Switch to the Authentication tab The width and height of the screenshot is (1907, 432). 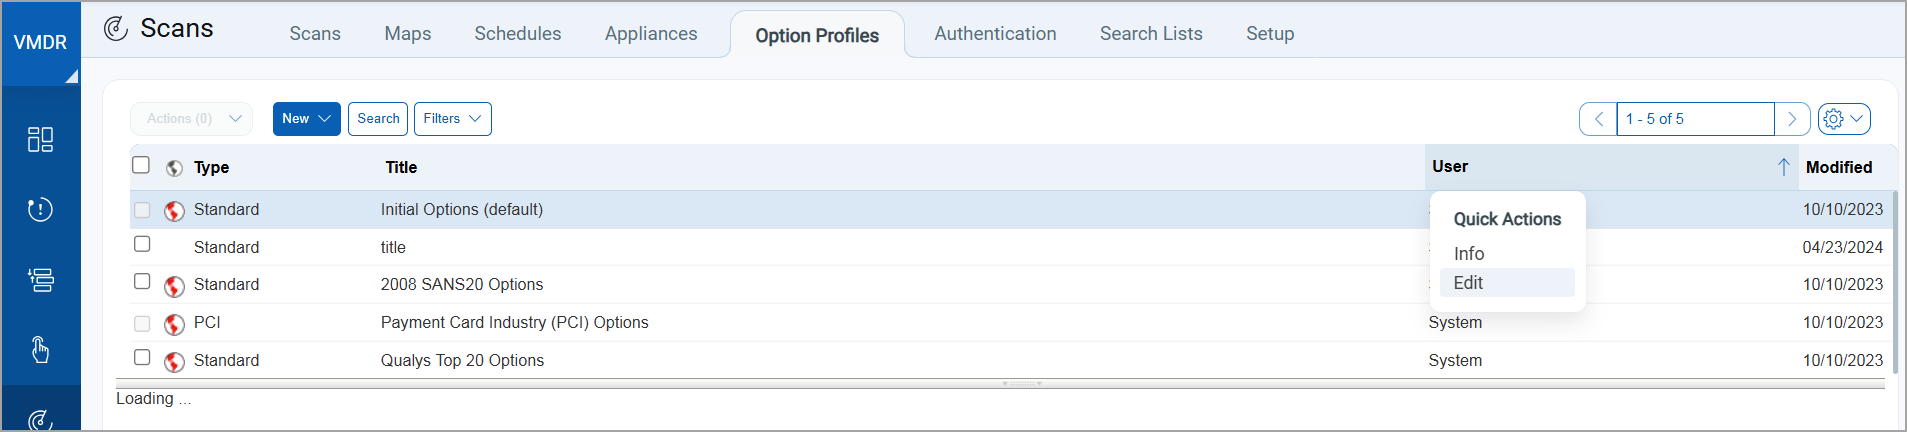(x=995, y=34)
